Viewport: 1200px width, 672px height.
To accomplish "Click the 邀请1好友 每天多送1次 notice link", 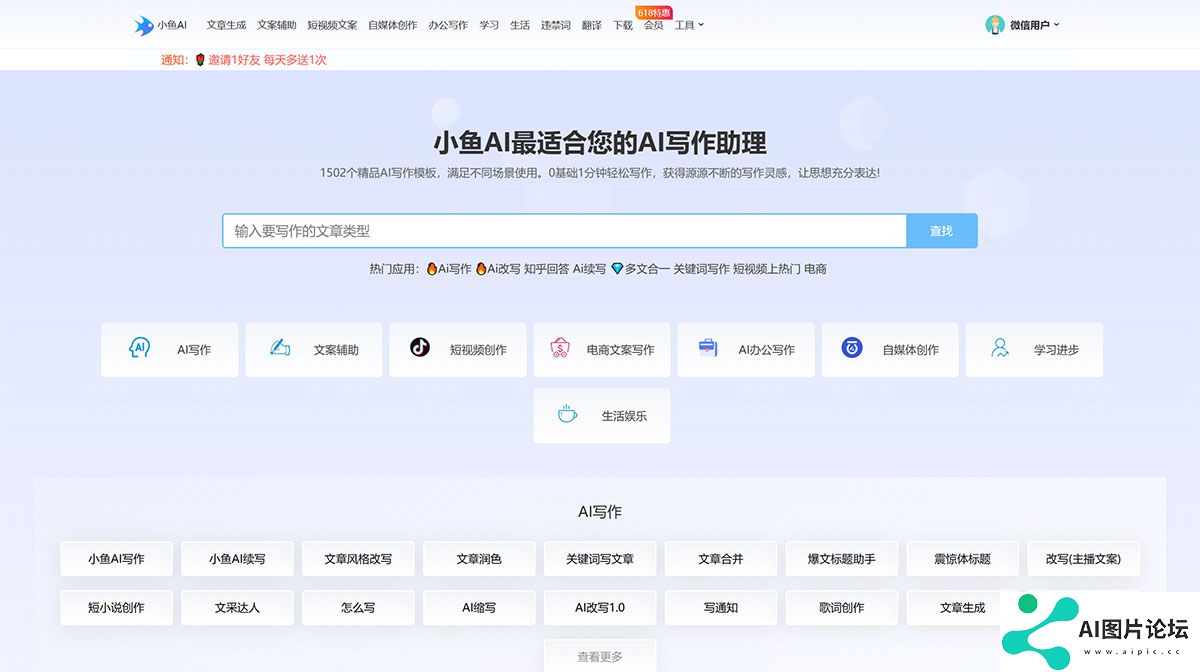I will click(x=267, y=60).
